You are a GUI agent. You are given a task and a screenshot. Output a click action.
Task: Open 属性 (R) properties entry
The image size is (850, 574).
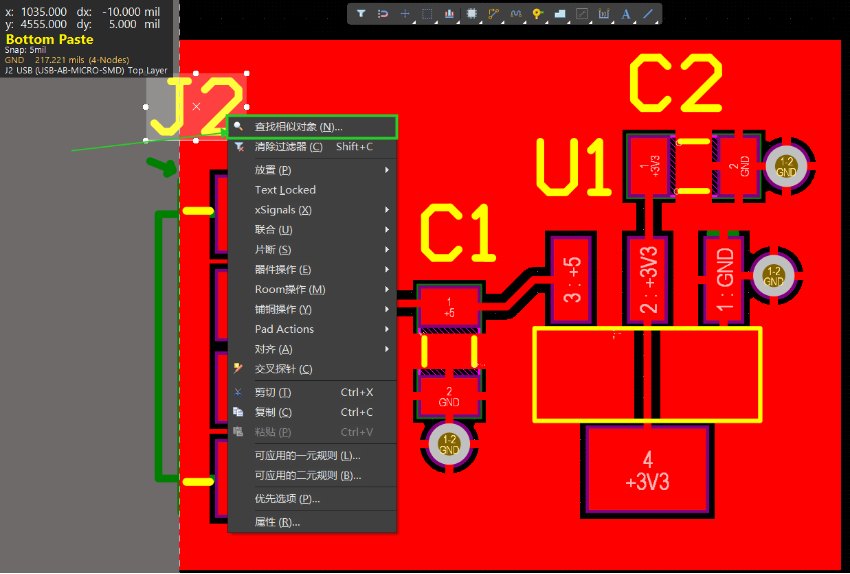(x=277, y=522)
